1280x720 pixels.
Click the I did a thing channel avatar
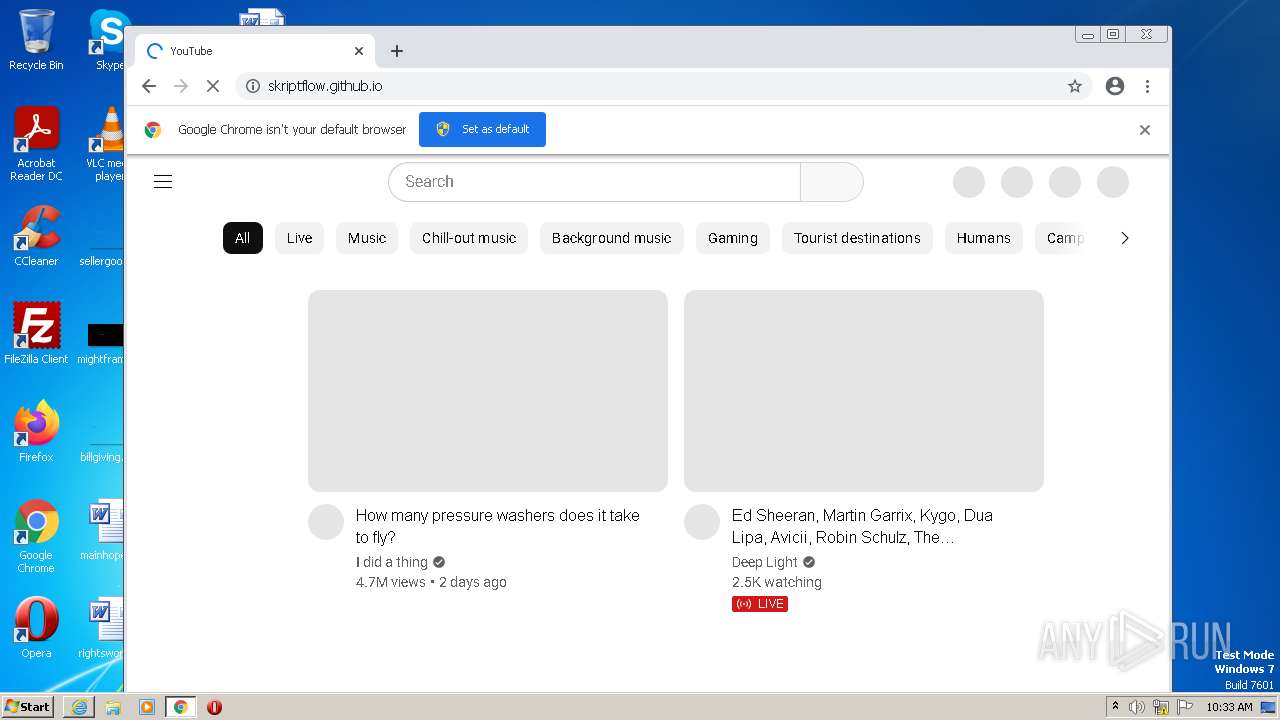tap(326, 522)
